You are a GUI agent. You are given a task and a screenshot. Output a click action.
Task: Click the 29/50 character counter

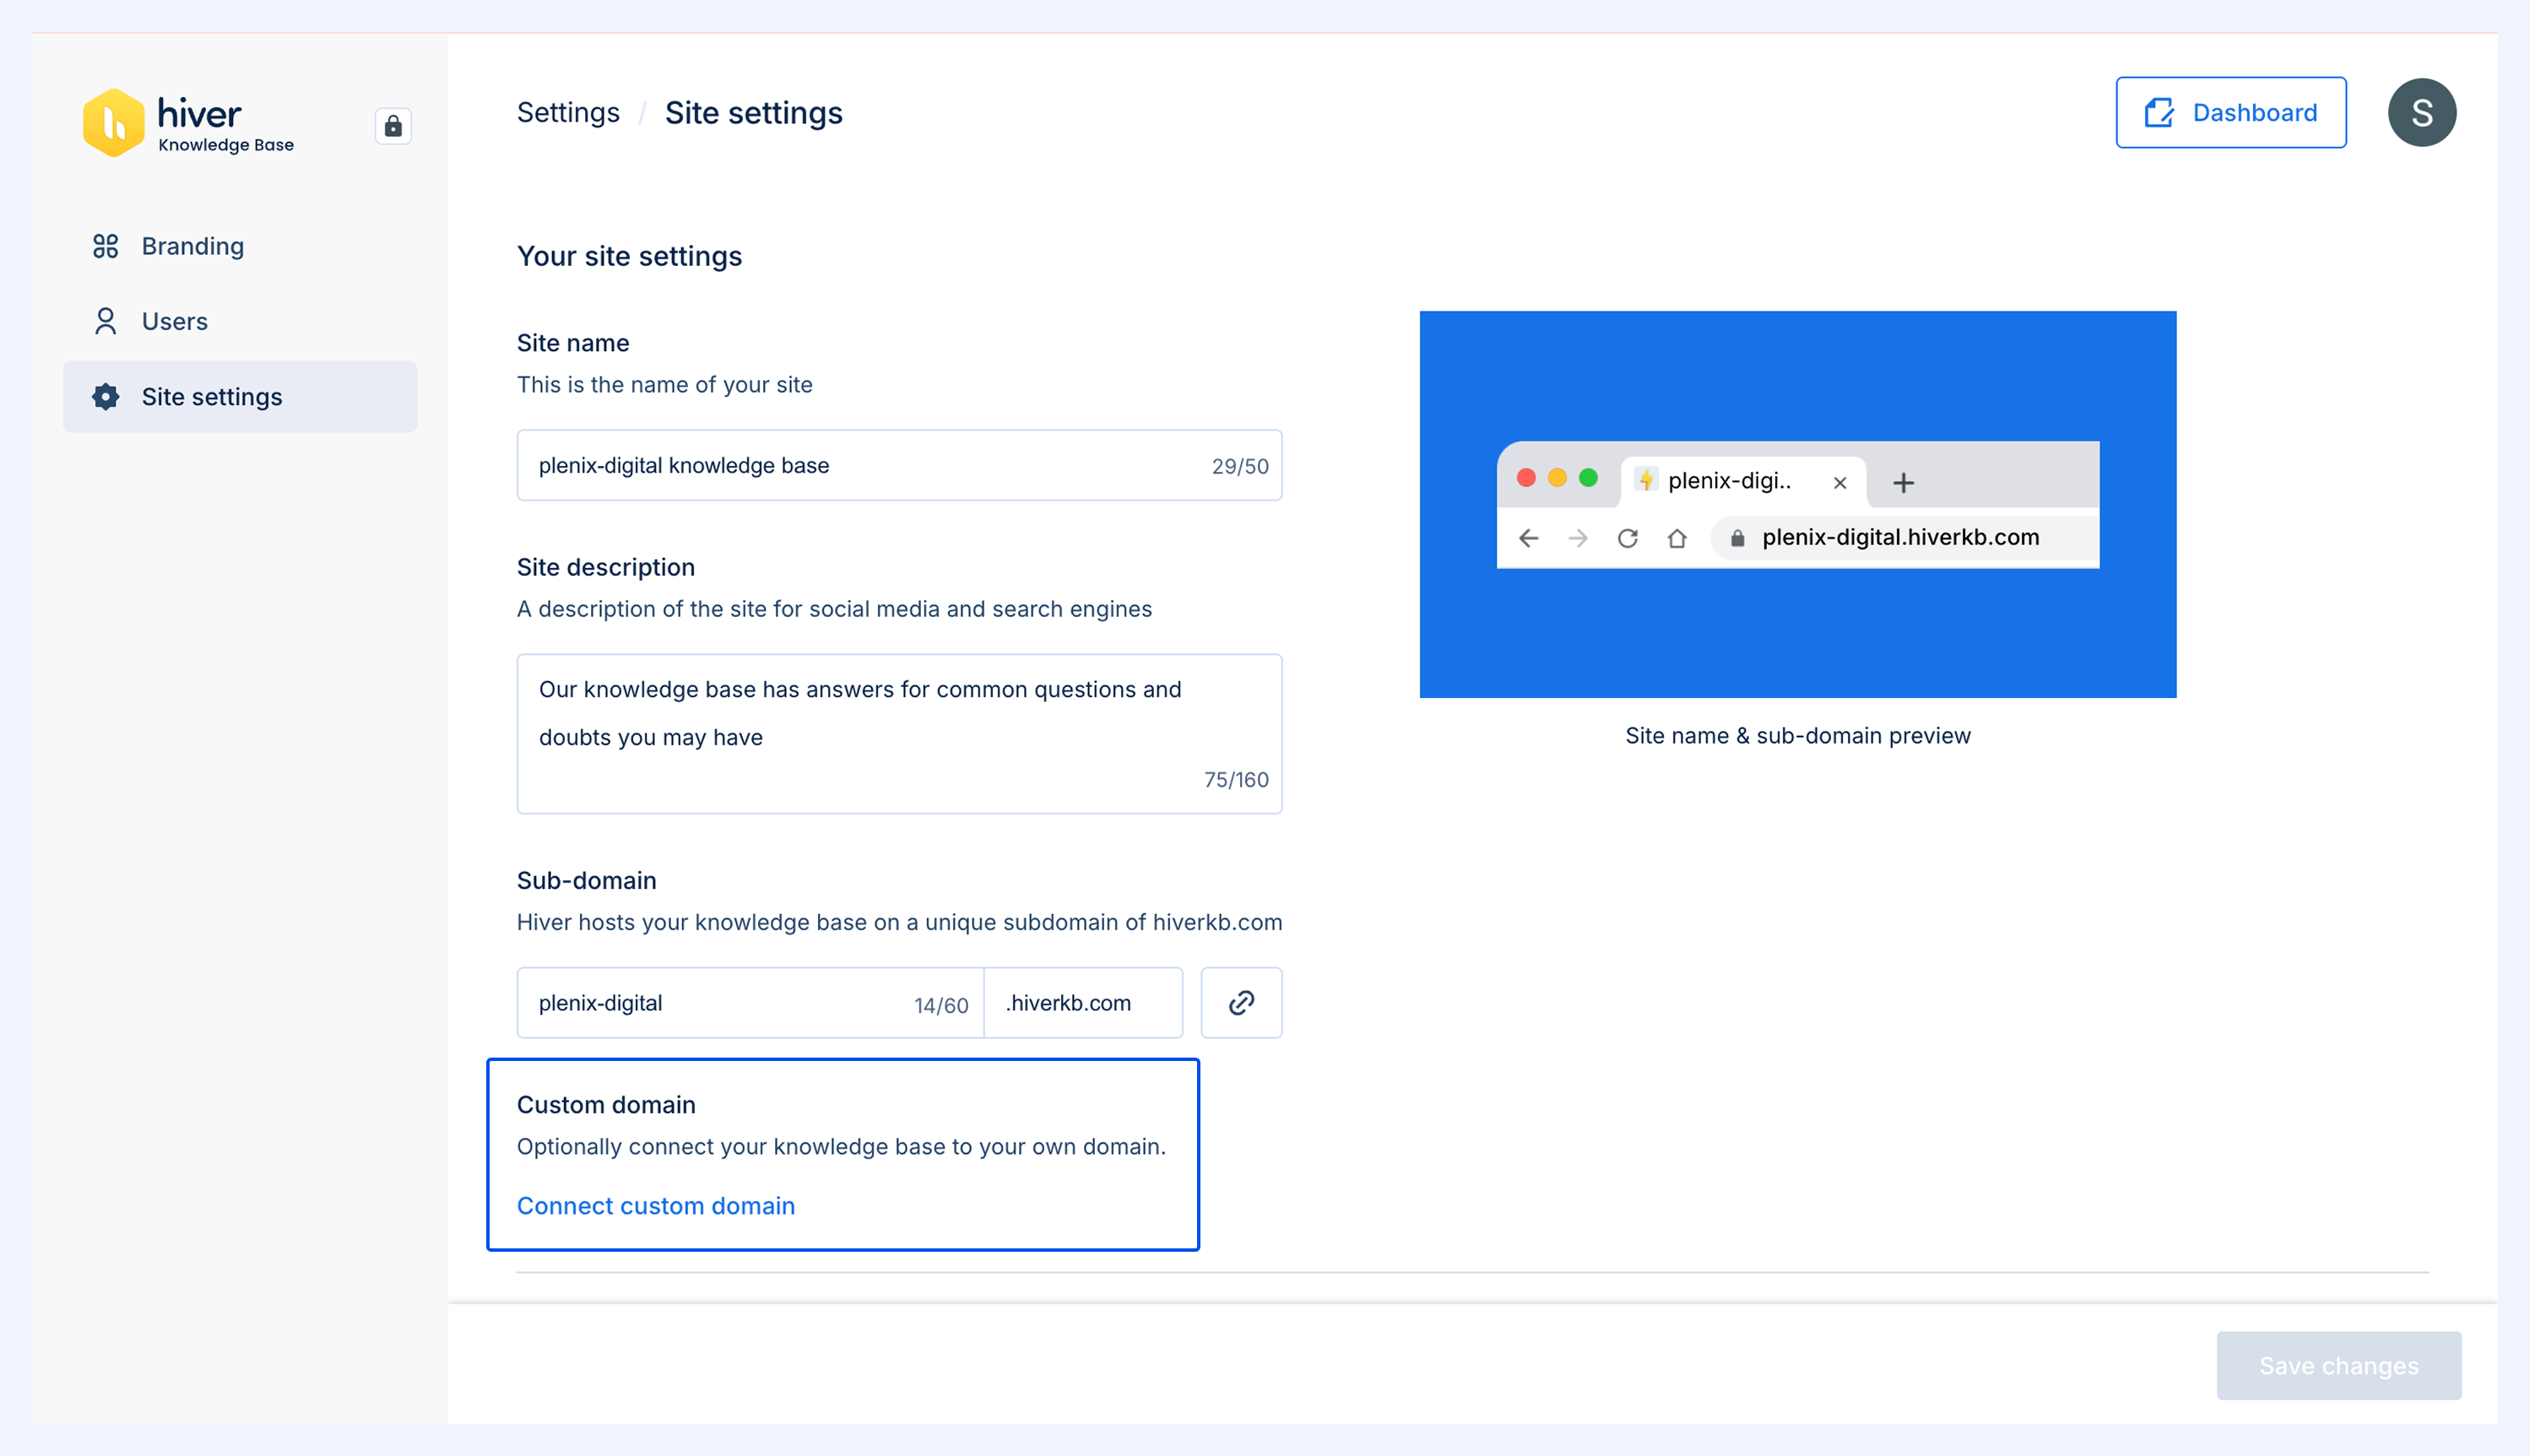1240,466
